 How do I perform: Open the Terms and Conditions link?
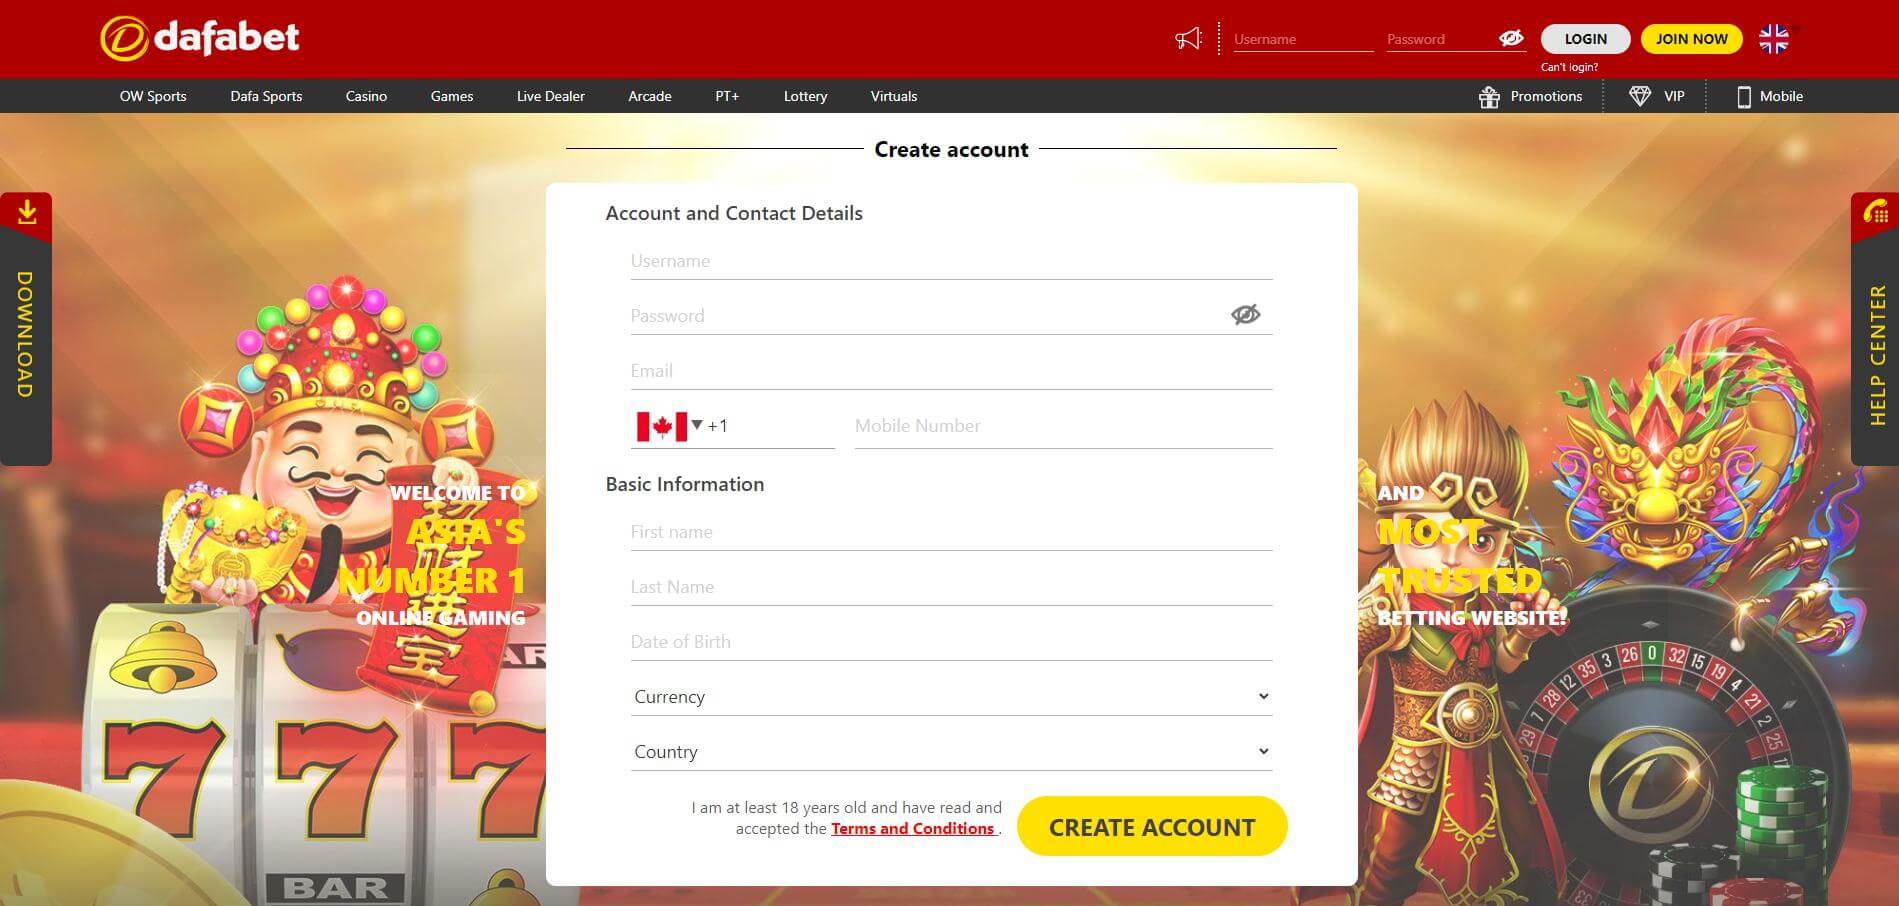913,828
